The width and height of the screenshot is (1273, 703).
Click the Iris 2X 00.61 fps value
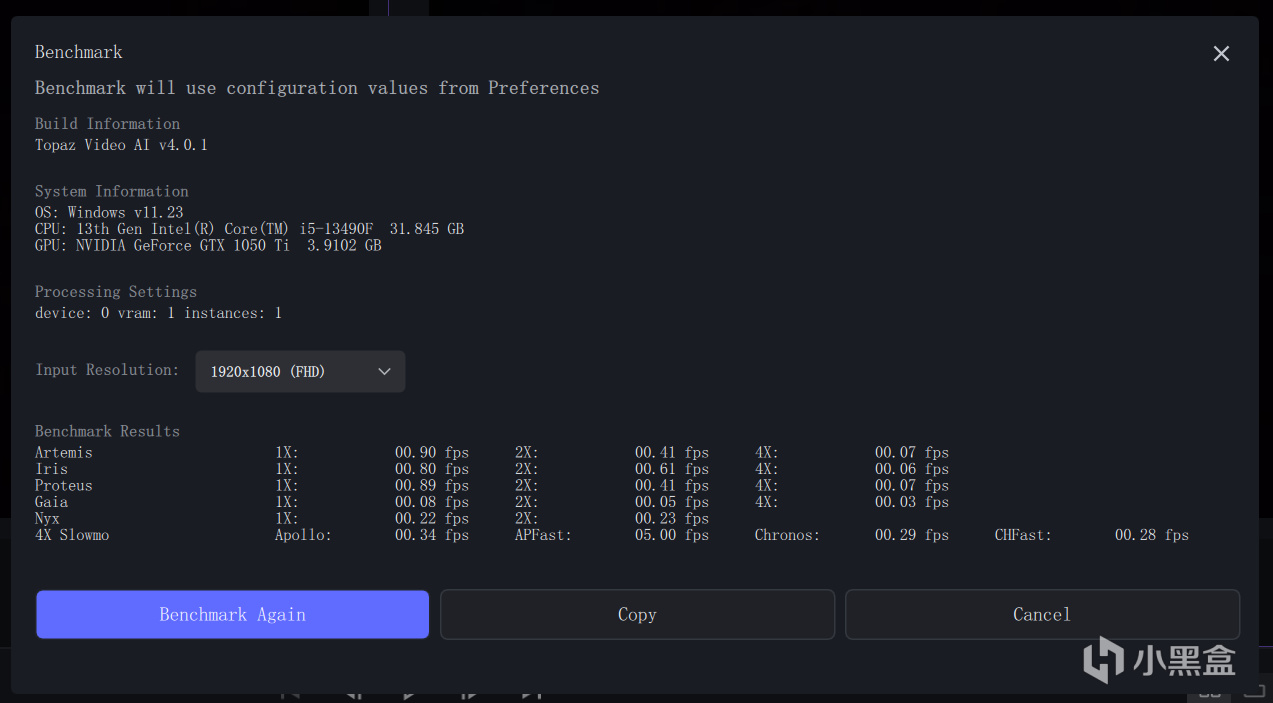click(672, 469)
